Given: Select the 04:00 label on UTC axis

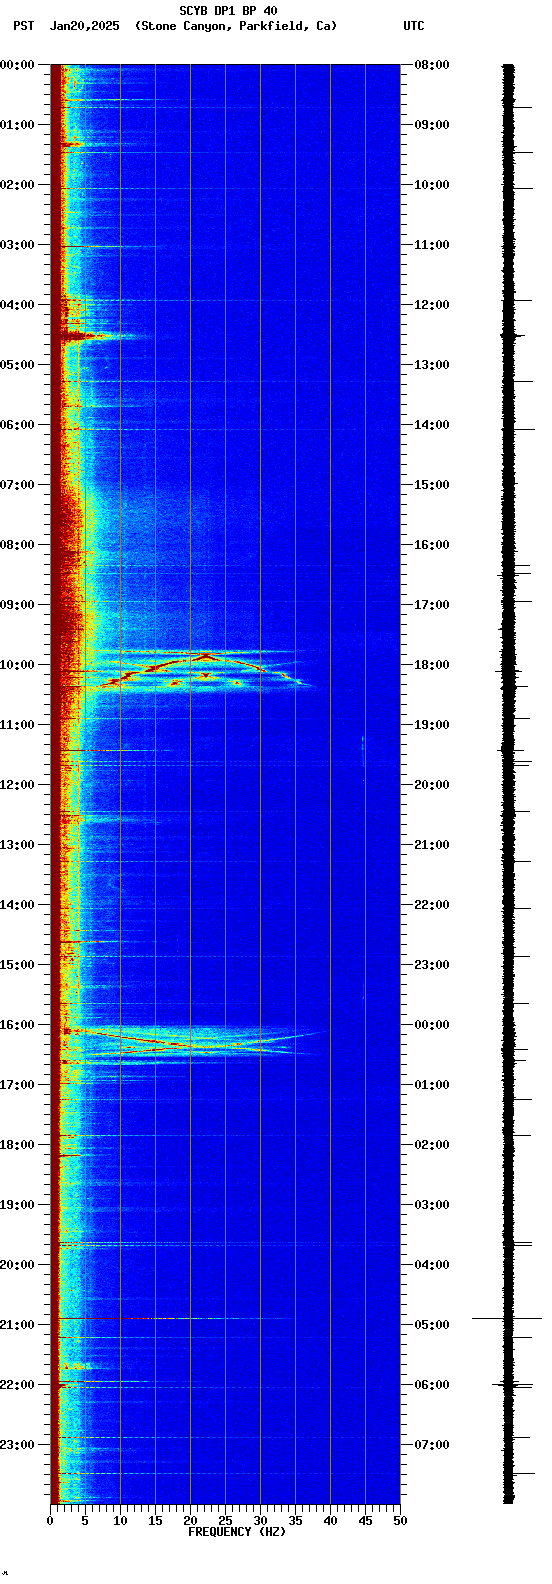Looking at the screenshot, I should [x=432, y=1265].
